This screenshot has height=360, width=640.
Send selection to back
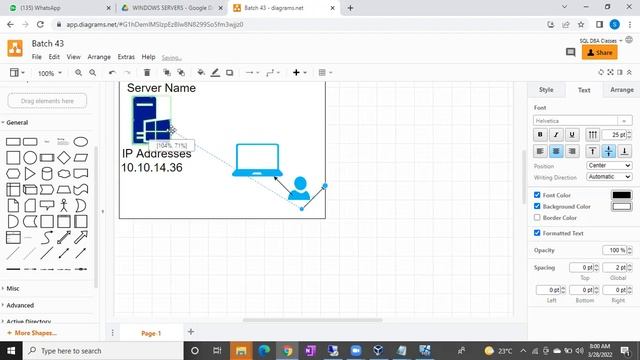pyautogui.click(x=181, y=73)
